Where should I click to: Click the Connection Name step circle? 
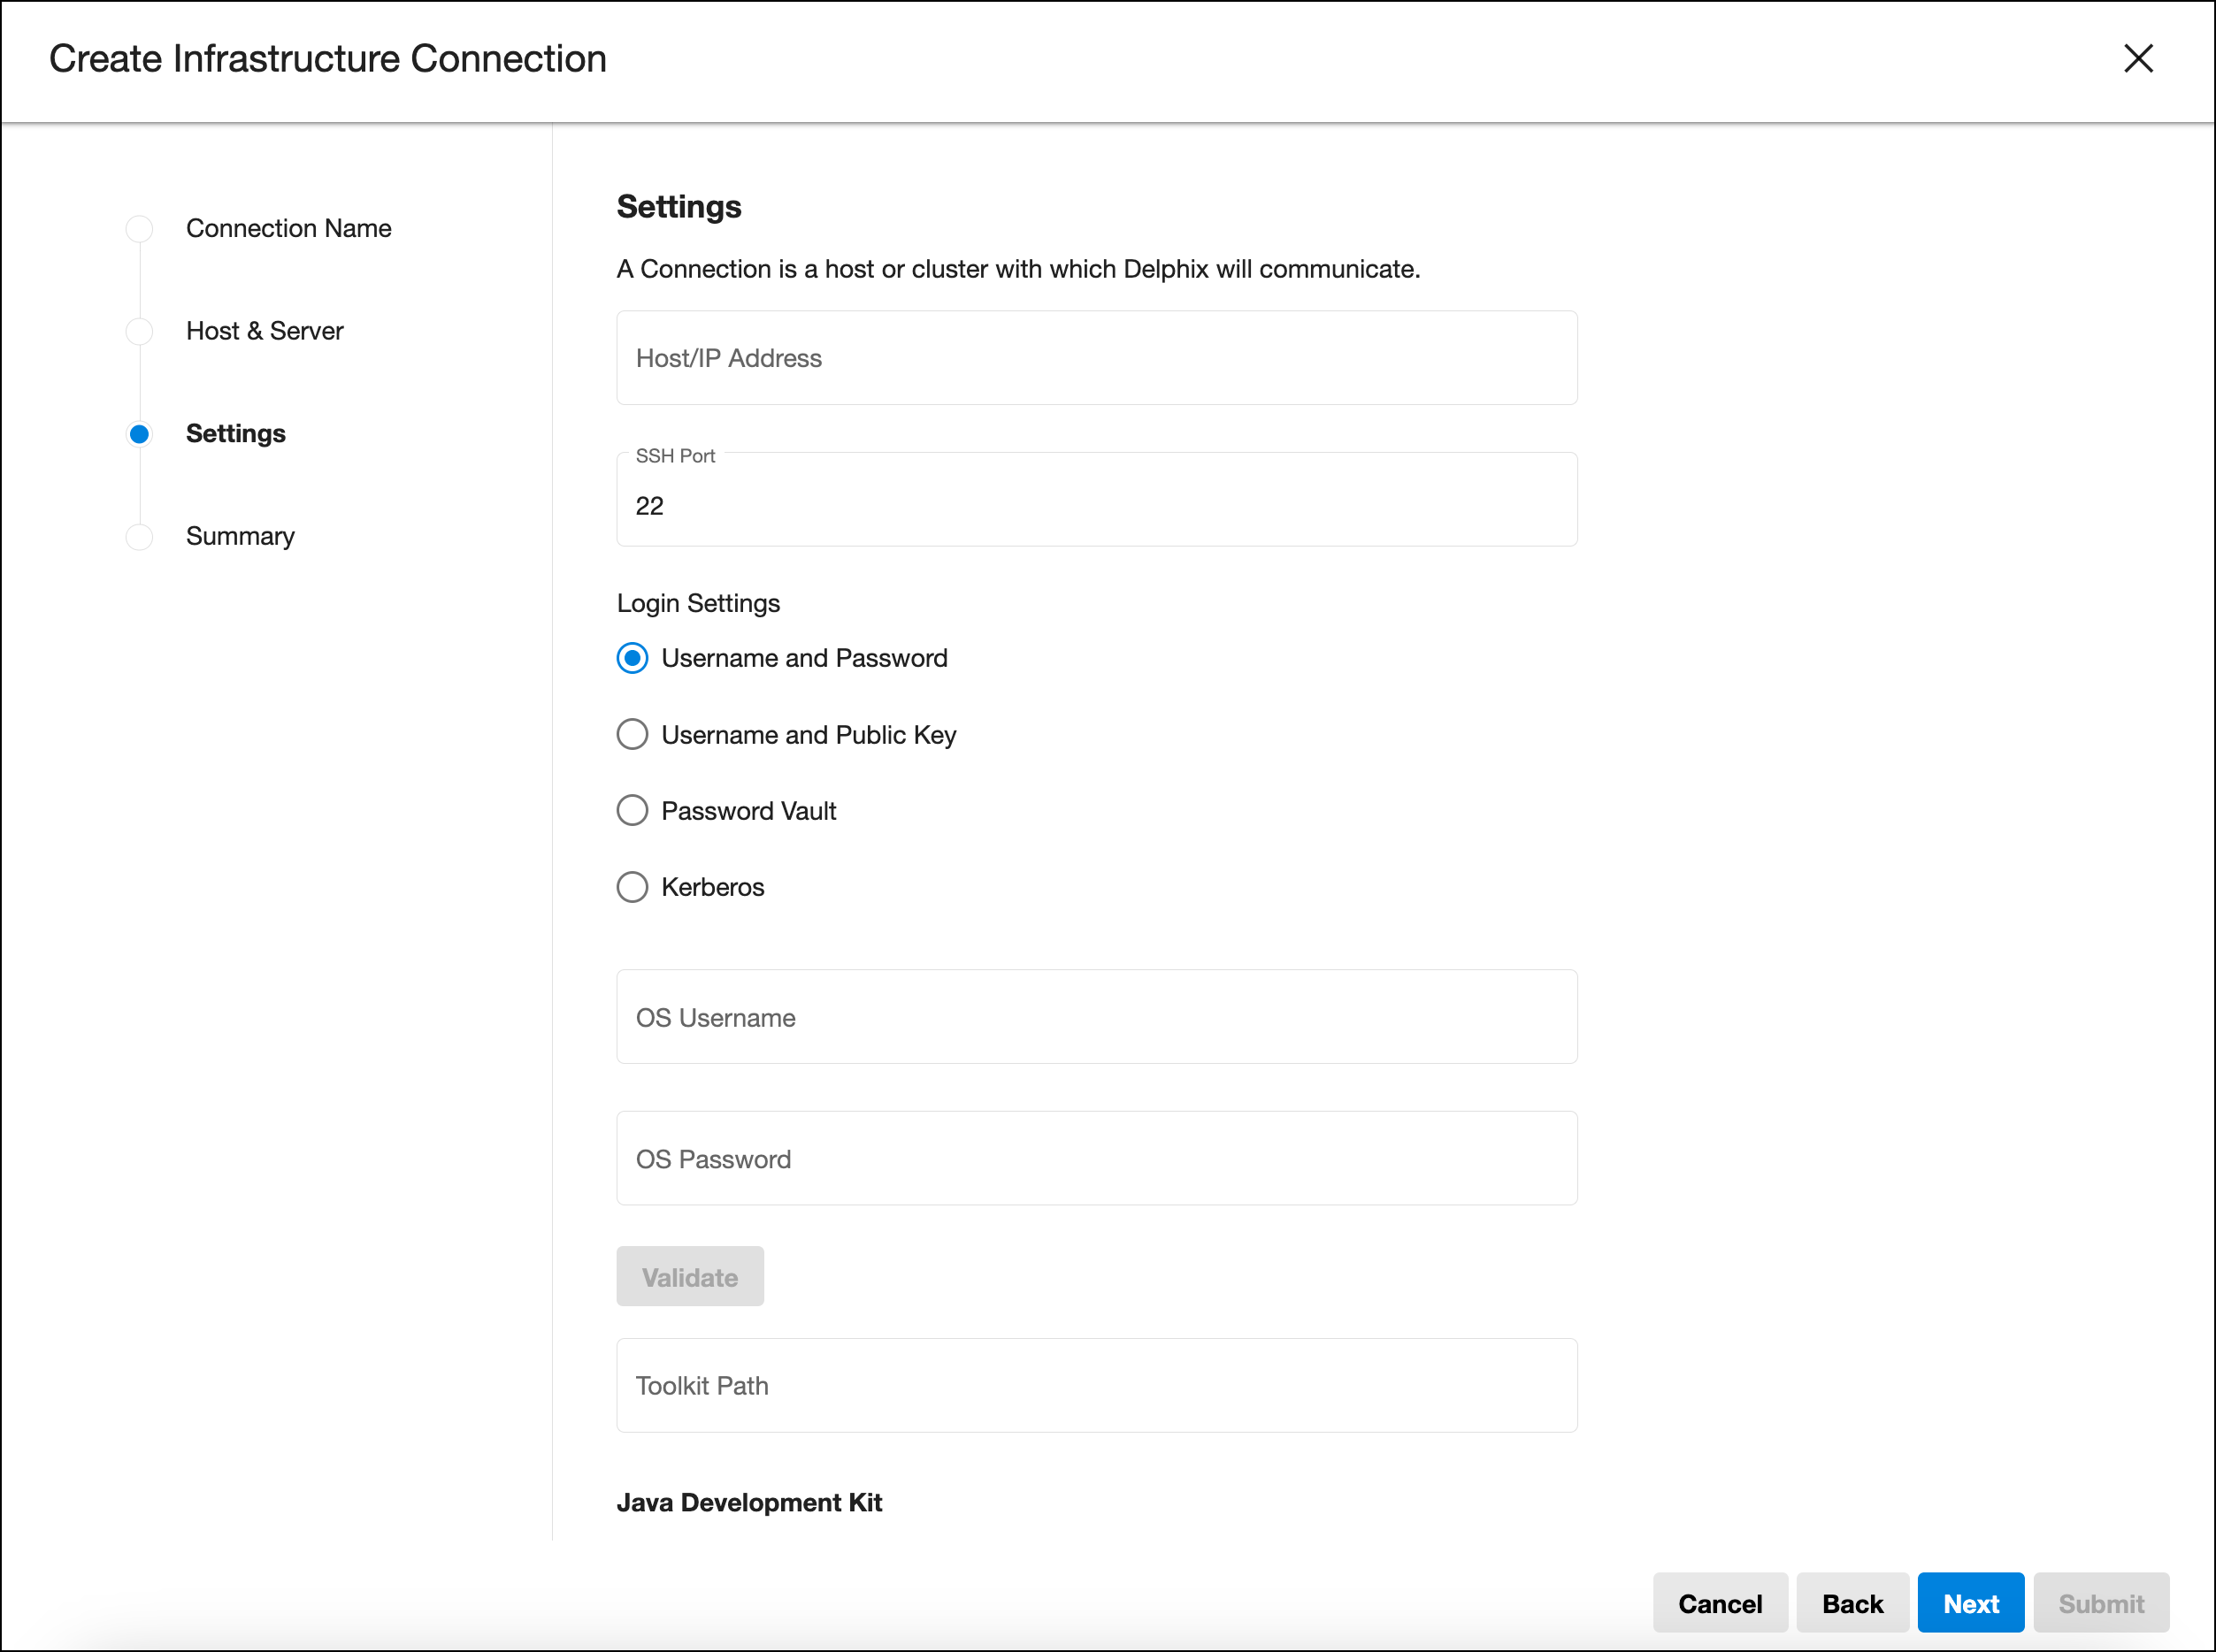coord(139,229)
